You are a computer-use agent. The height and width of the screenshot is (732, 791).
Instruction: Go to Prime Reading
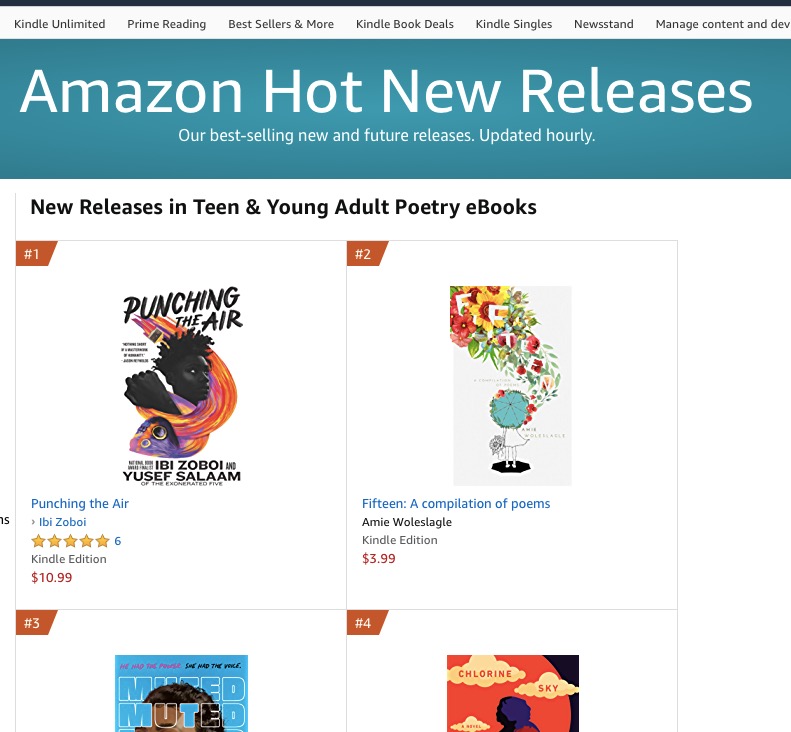coord(166,24)
